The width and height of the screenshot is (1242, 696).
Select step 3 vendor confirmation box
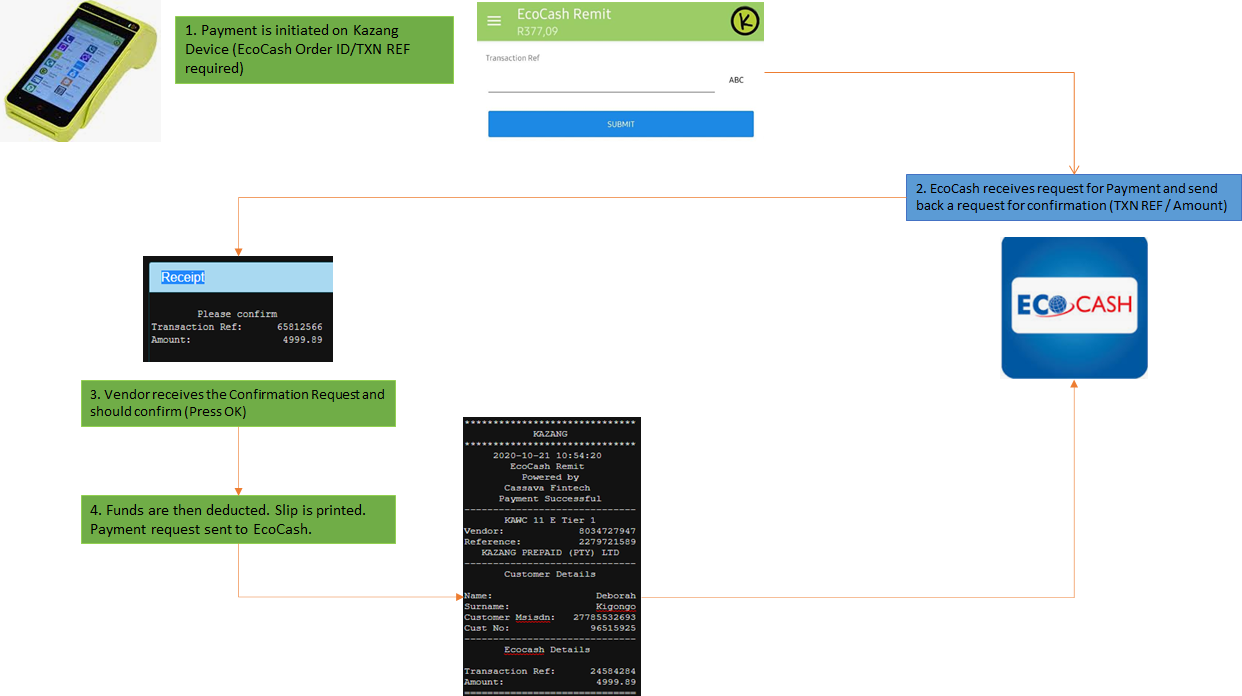coord(238,403)
